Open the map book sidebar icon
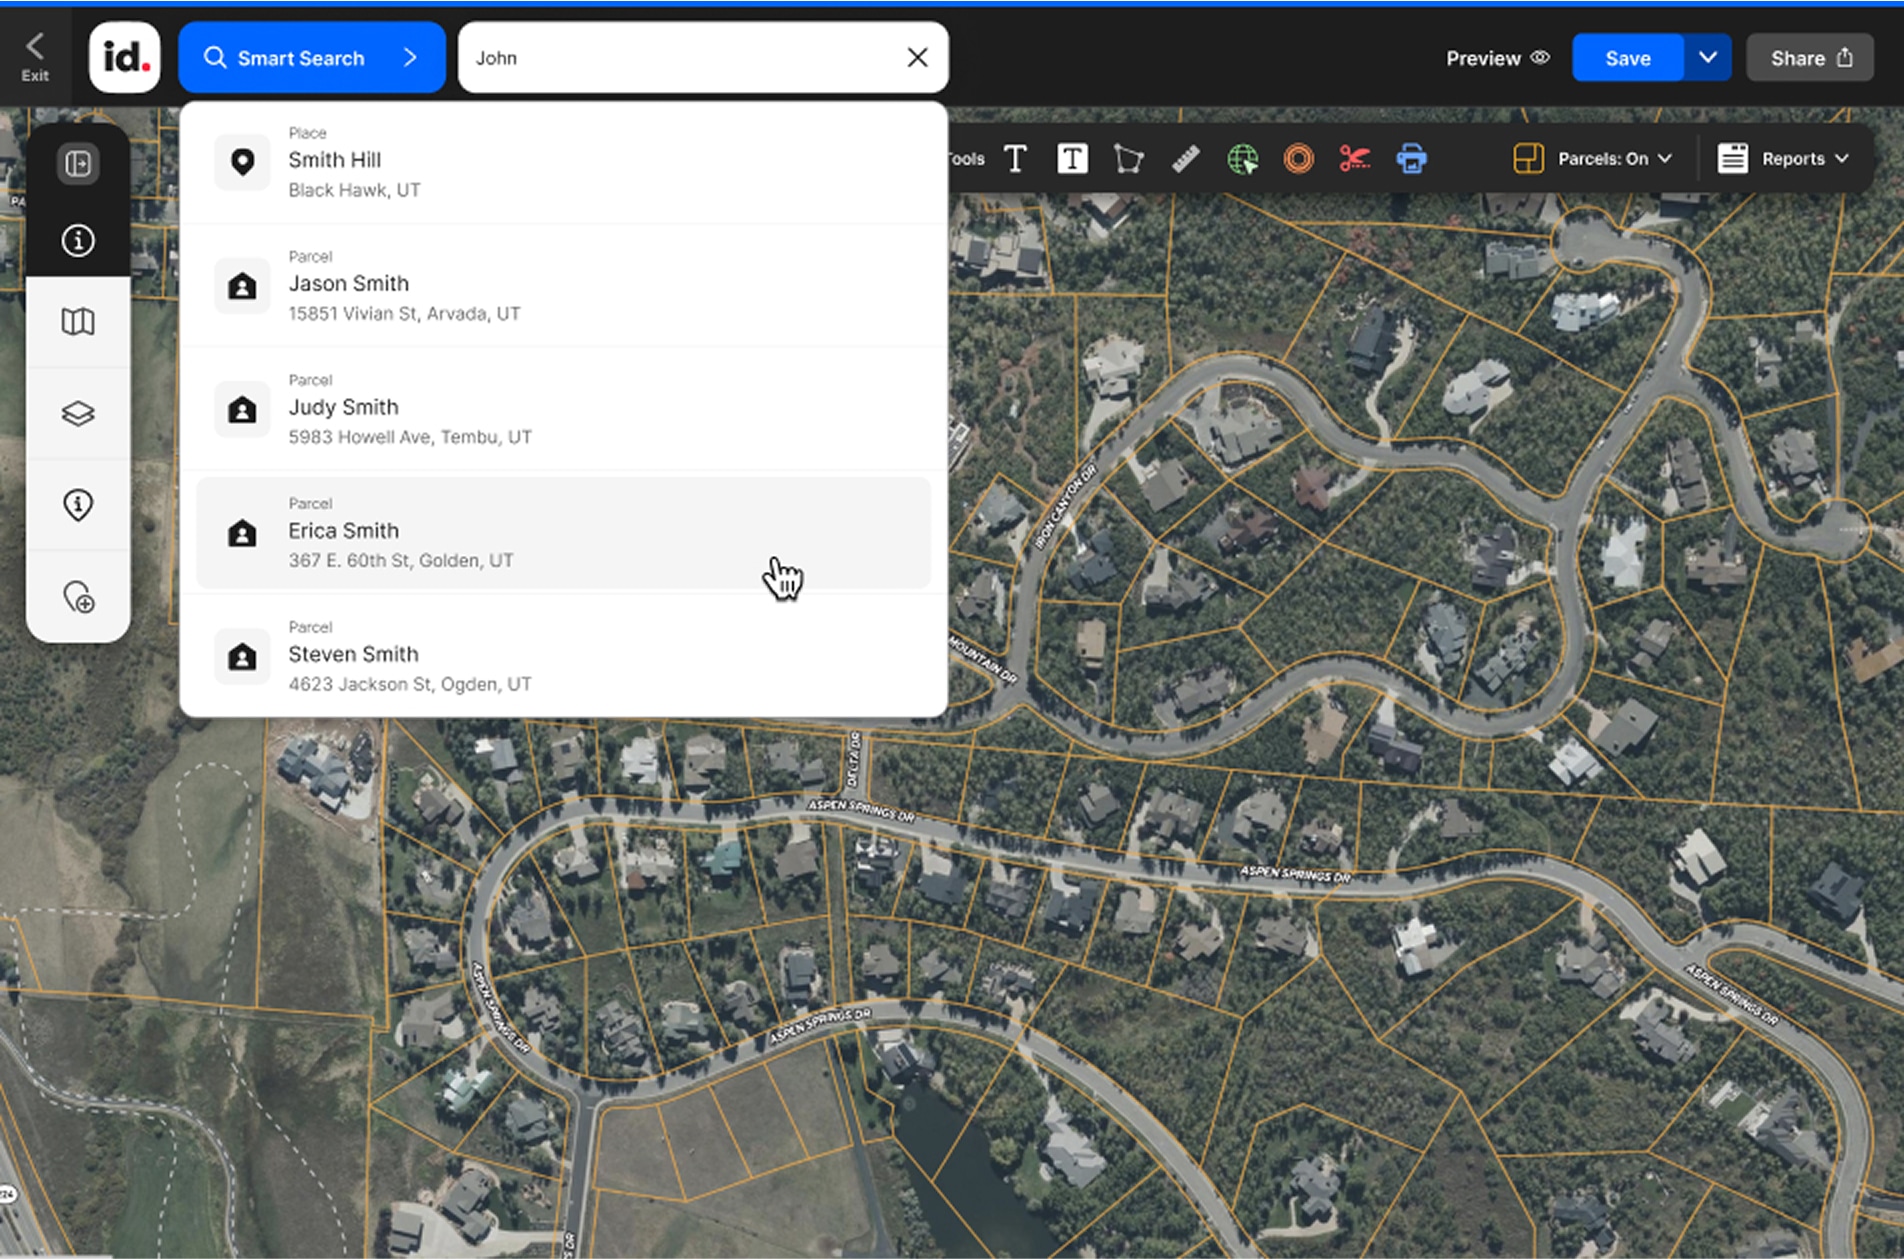1904x1259 pixels. tap(78, 321)
